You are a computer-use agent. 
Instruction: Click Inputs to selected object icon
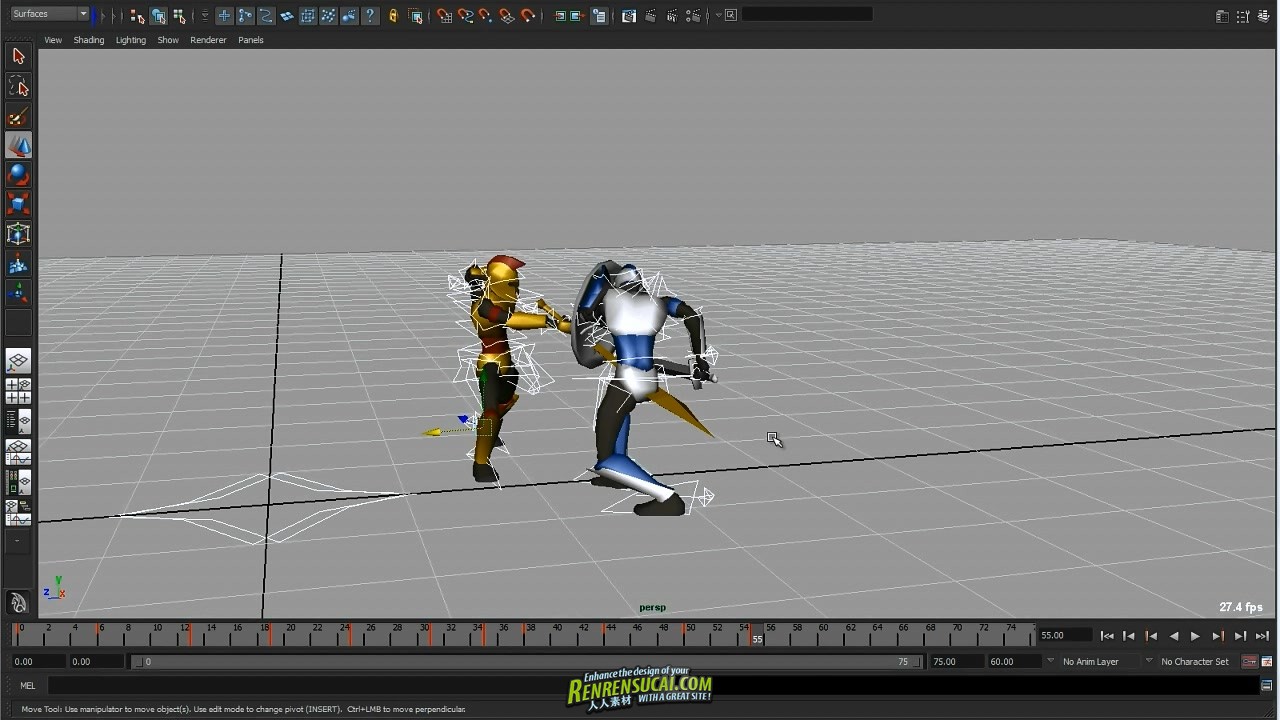click(x=560, y=16)
